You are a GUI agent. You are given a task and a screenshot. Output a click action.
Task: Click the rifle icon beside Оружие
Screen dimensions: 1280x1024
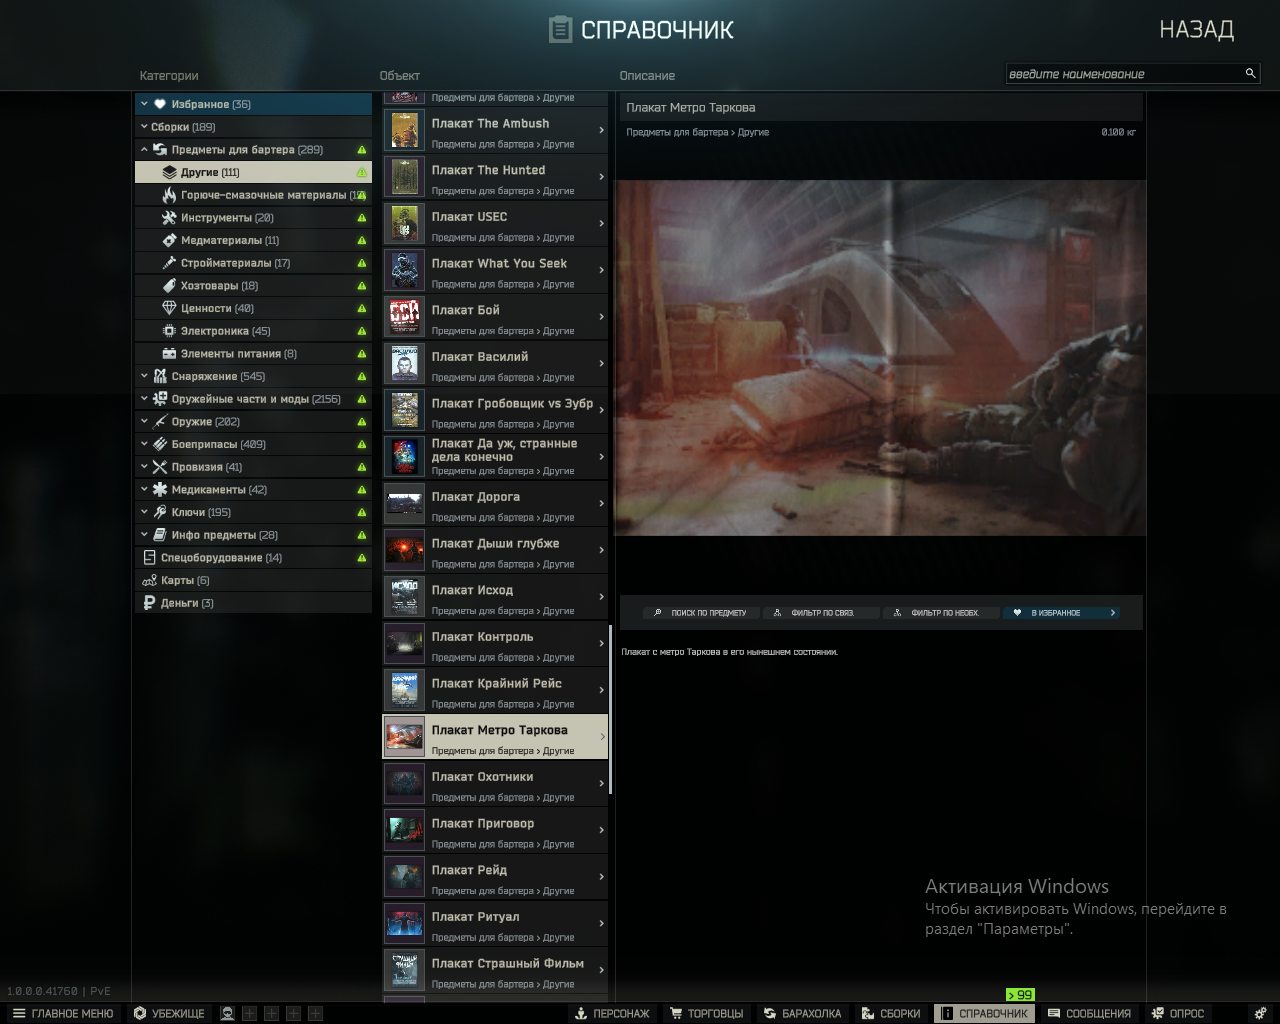tap(159, 422)
